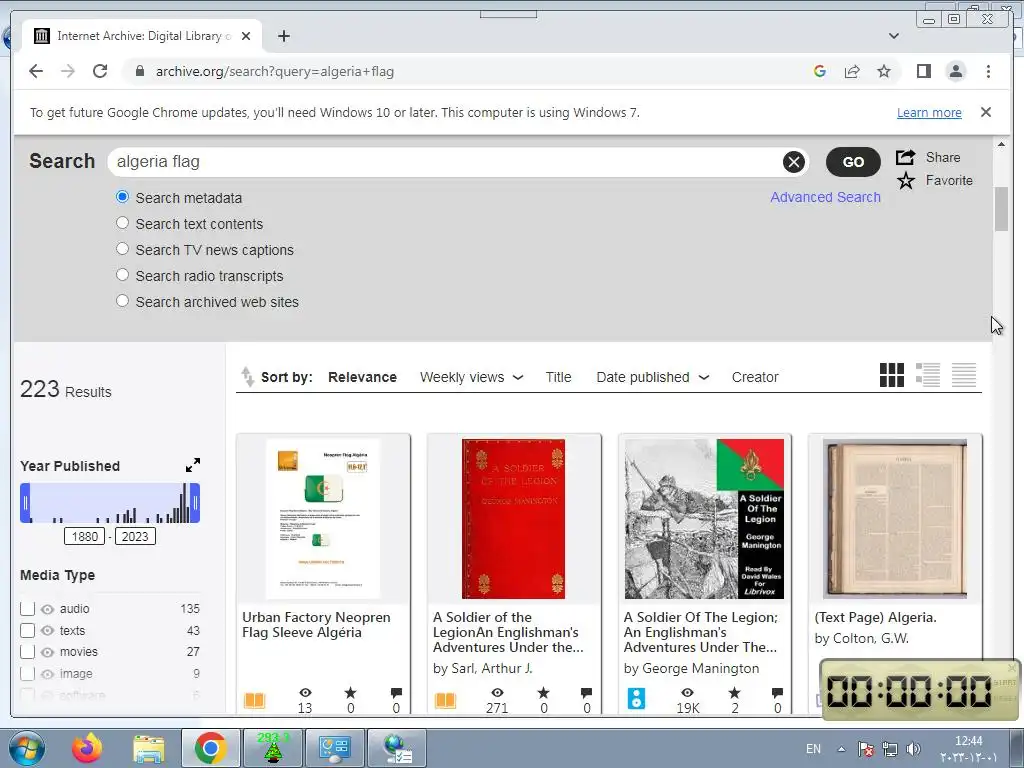Open Chrome three-dot menu
Image resolution: width=1024 pixels, height=768 pixels.
click(x=988, y=71)
